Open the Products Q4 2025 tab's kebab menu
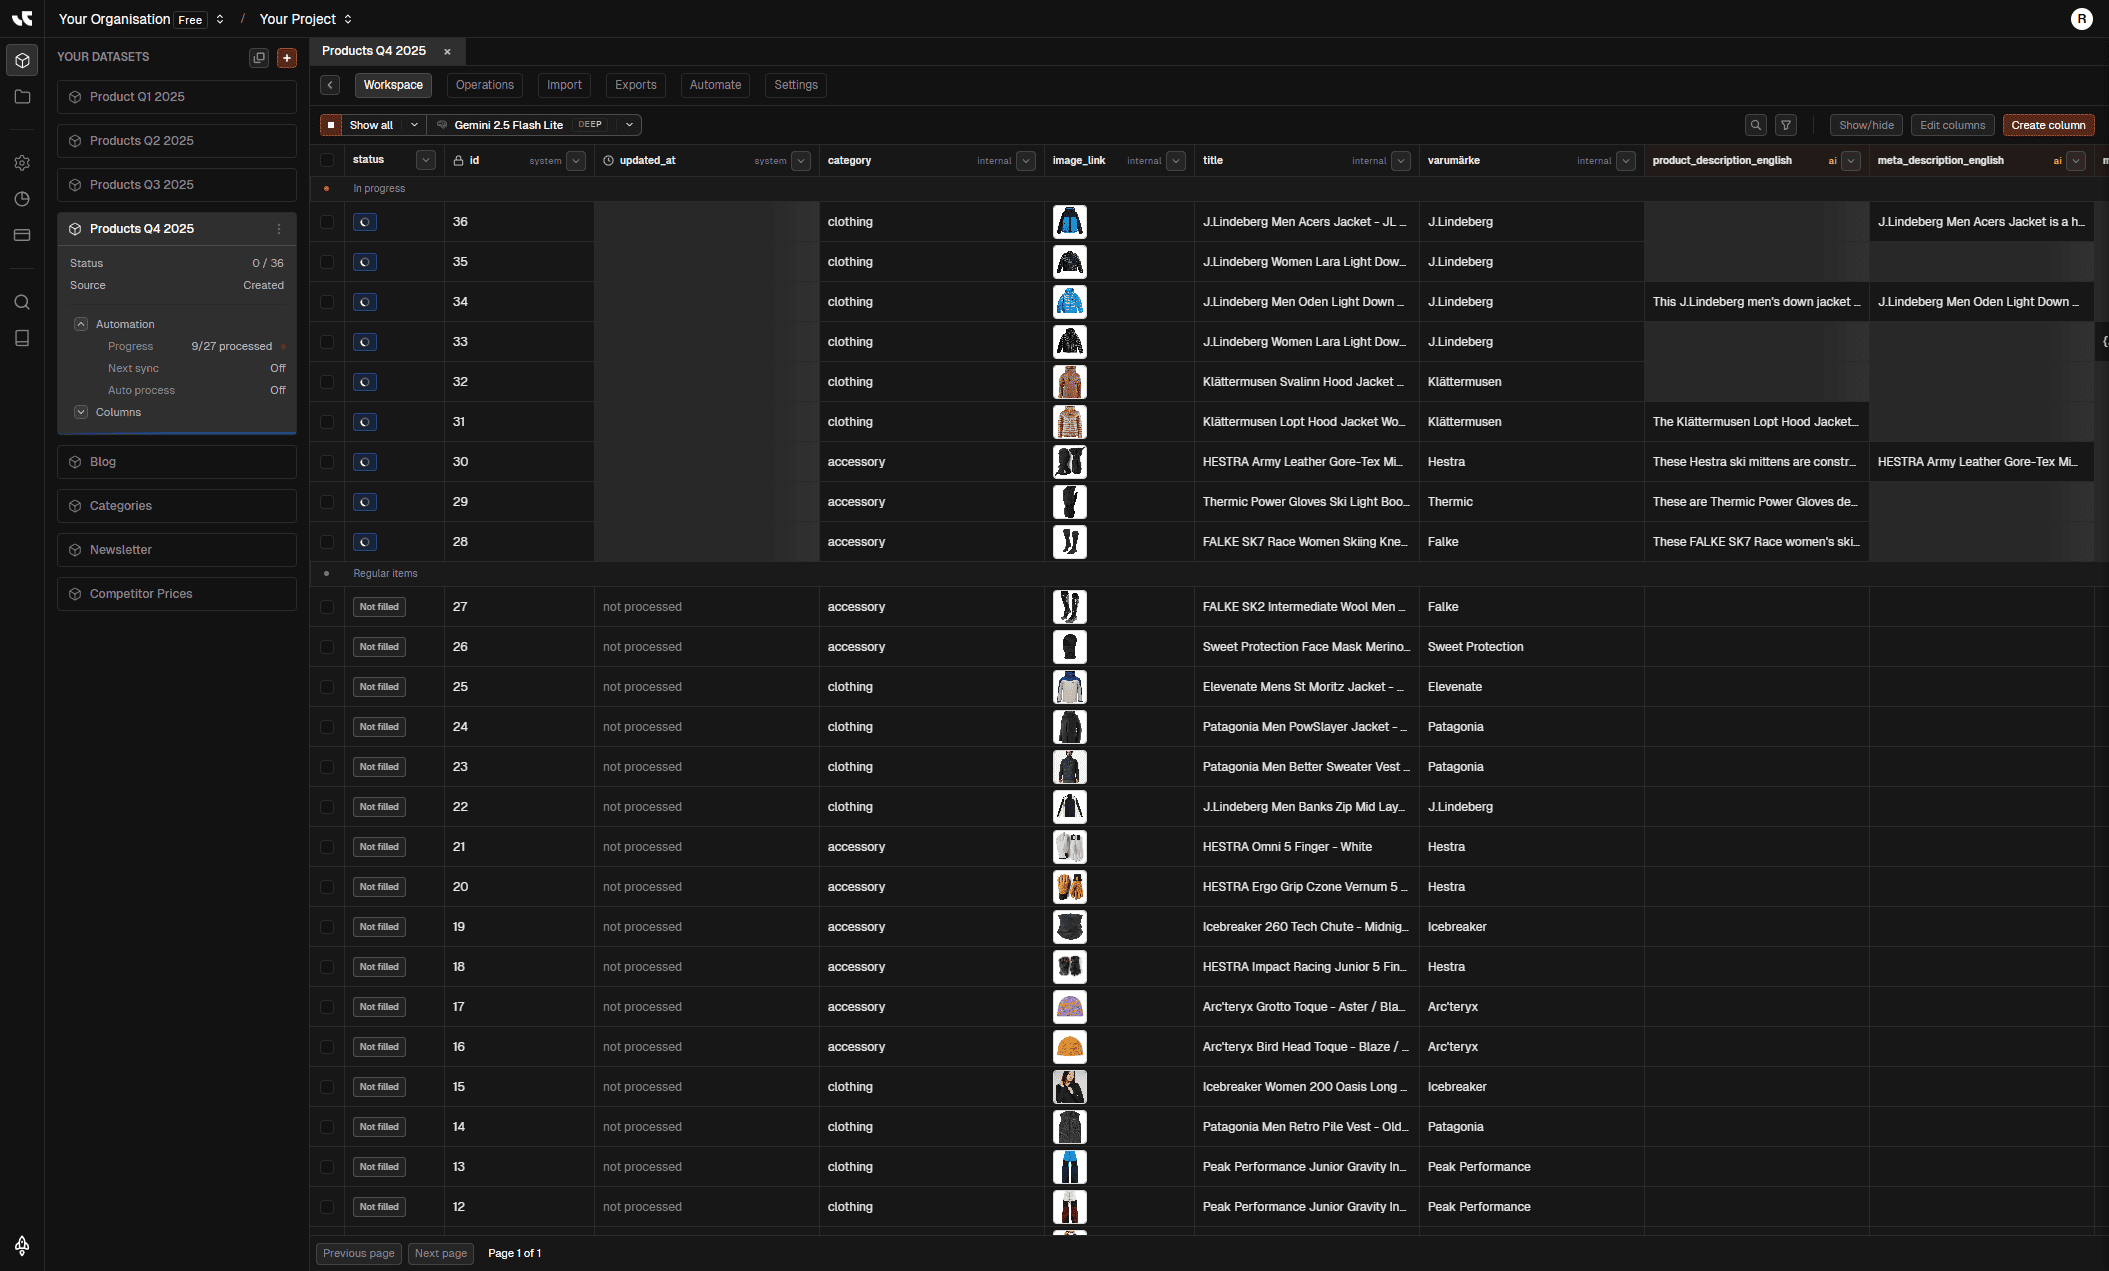The width and height of the screenshot is (2109, 1271). (x=279, y=229)
